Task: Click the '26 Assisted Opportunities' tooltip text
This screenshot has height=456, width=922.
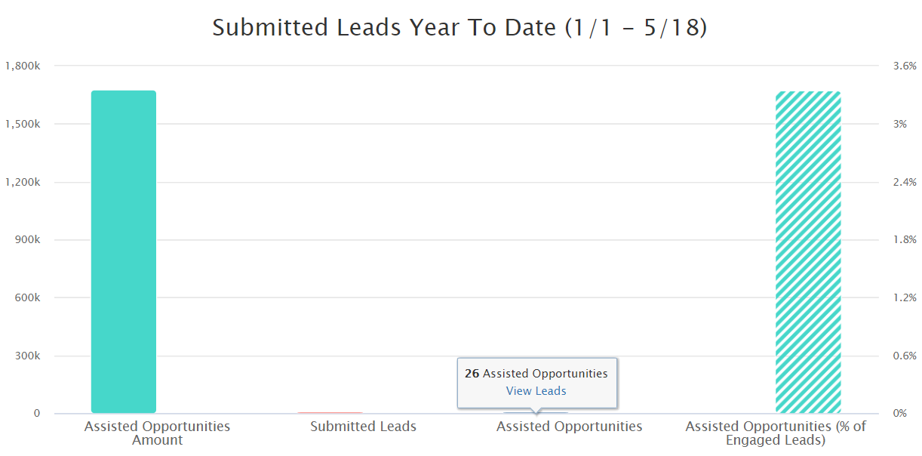Action: (536, 374)
